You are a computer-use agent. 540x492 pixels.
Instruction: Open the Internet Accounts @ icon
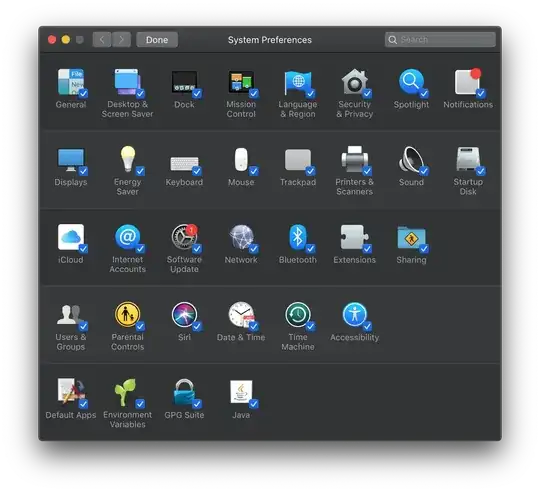click(127, 237)
